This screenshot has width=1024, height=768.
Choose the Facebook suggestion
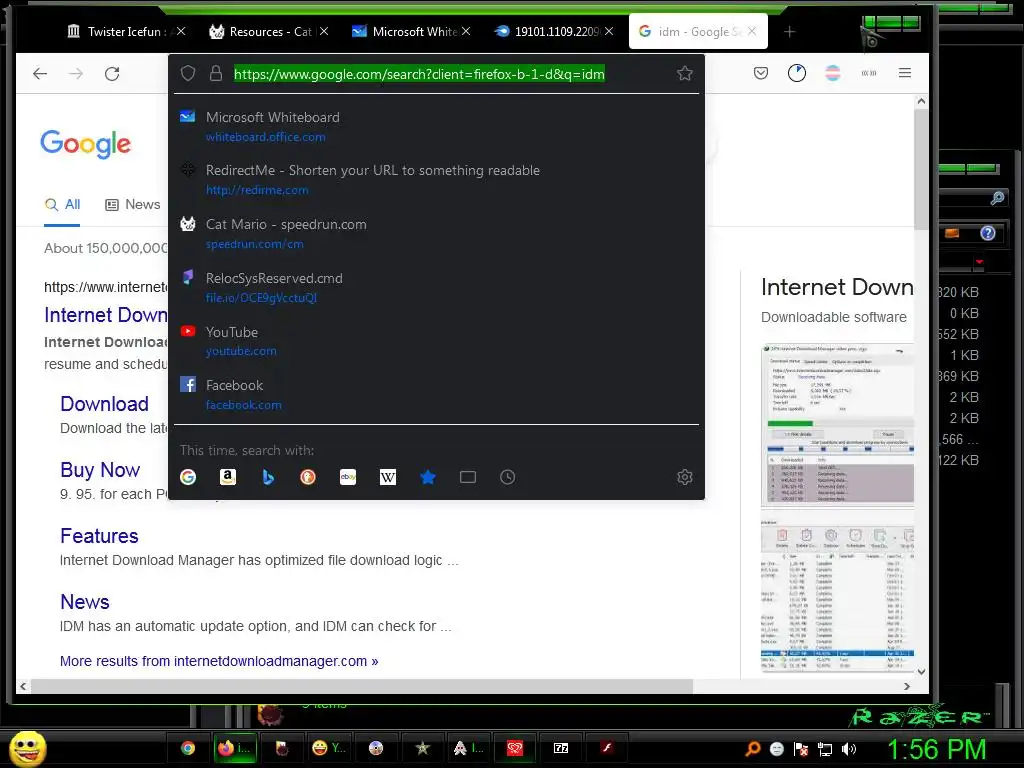436,394
